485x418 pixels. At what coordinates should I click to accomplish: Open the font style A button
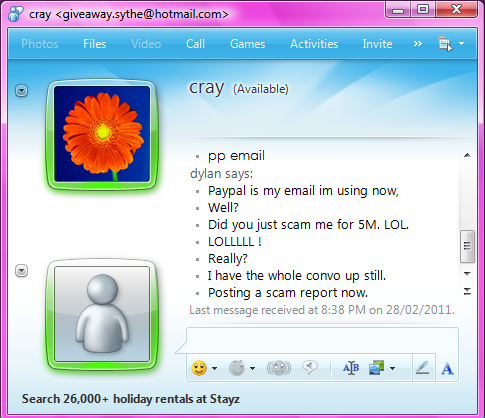[x=447, y=369]
